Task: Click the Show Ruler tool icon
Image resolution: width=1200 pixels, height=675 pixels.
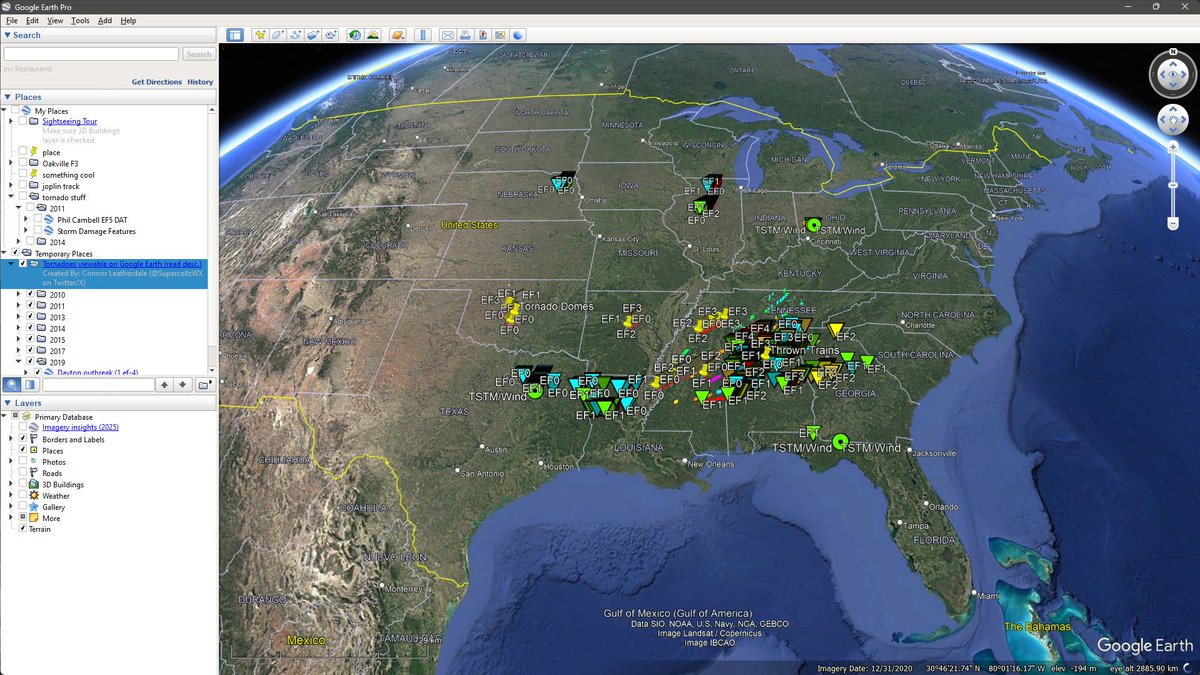Action: point(423,35)
